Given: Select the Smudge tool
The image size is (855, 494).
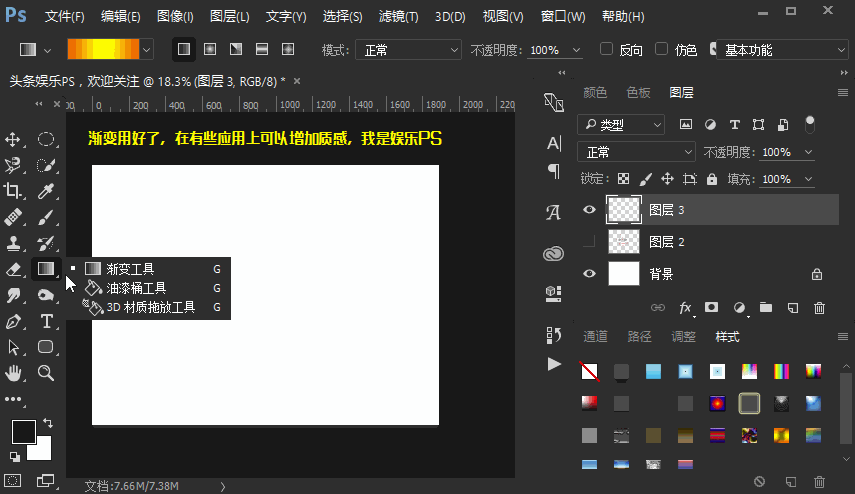Looking at the screenshot, I should pyautogui.click(x=13, y=295).
